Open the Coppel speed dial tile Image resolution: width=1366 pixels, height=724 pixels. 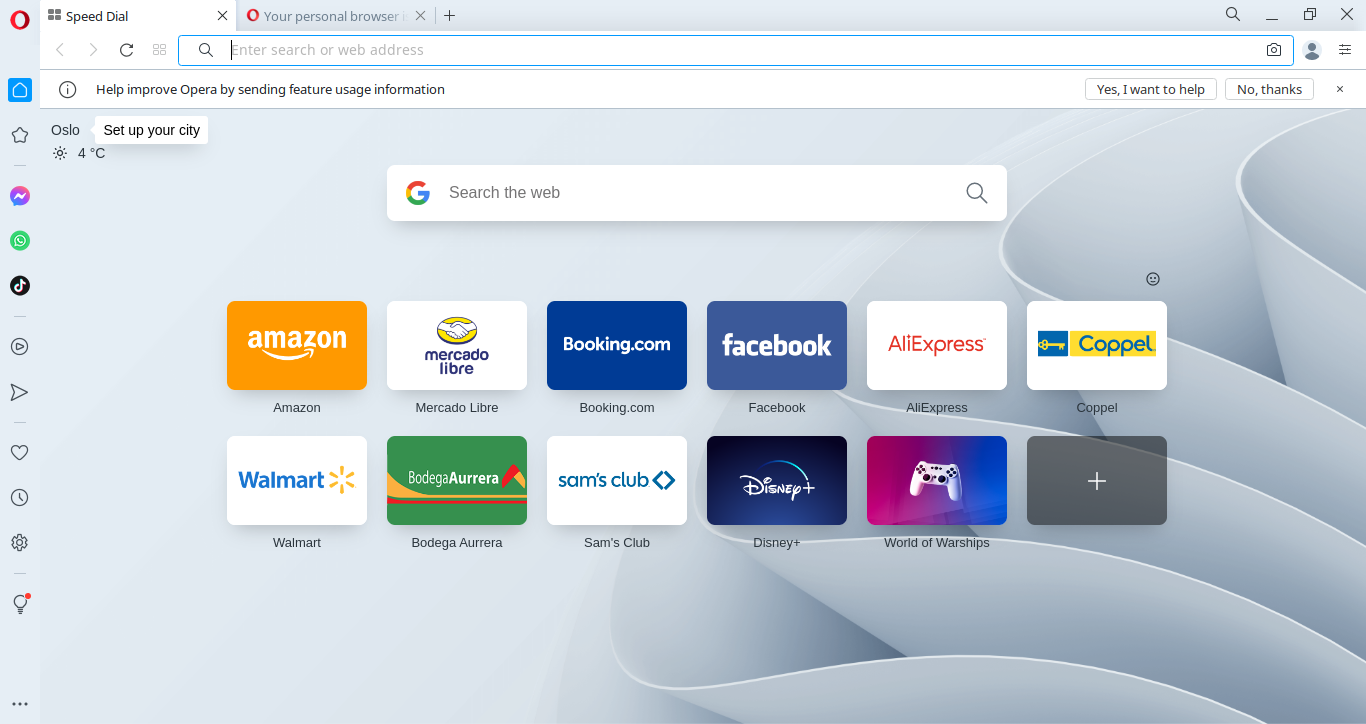click(1097, 345)
